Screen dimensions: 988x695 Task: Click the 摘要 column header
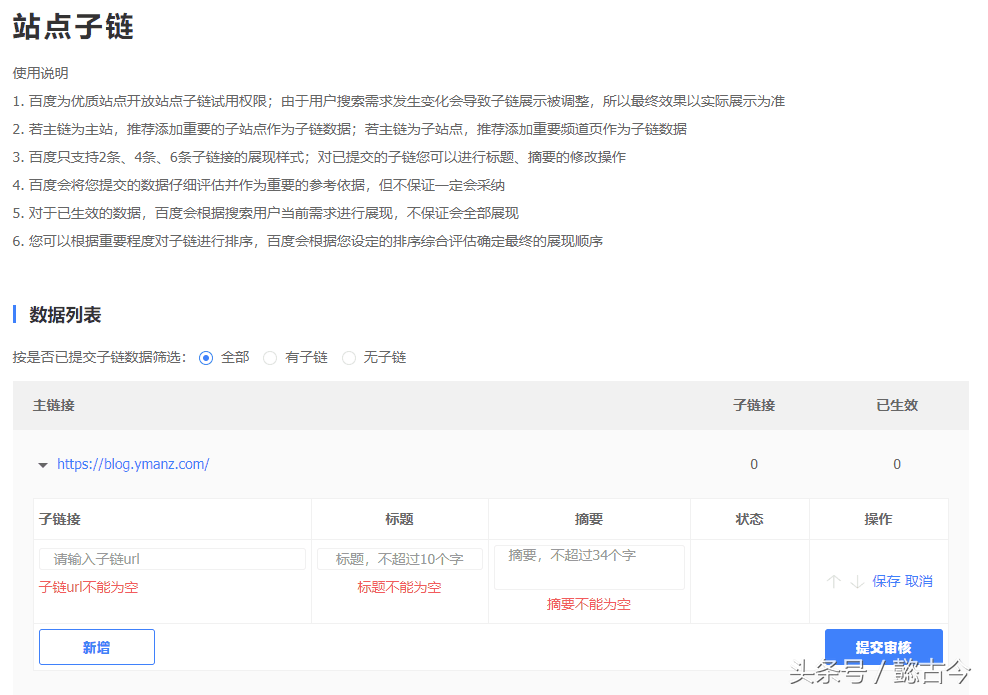point(589,519)
